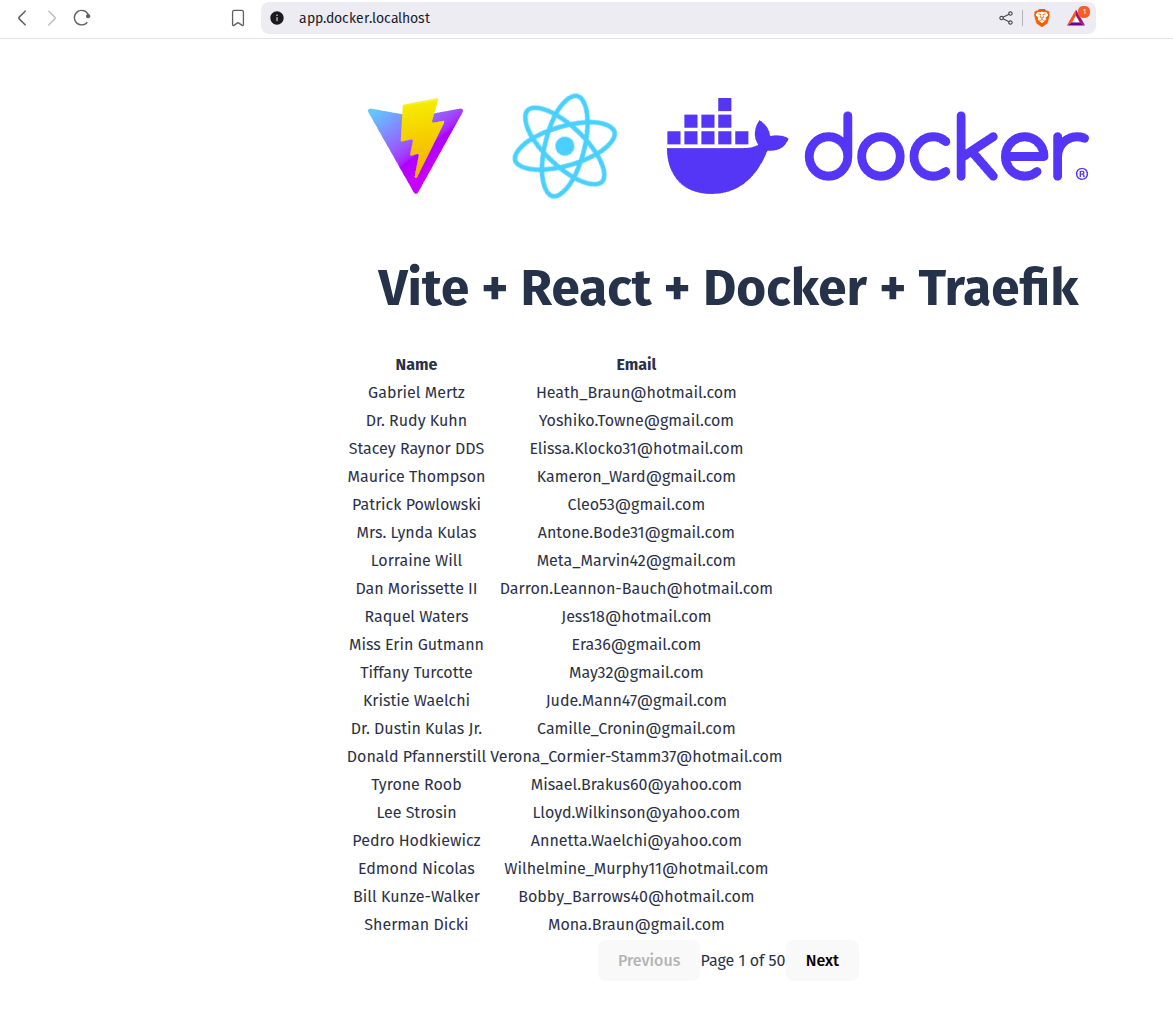This screenshot has width=1173, height=1011.
Task: Click the 'Page 1 of 50' indicator
Action: (x=743, y=960)
